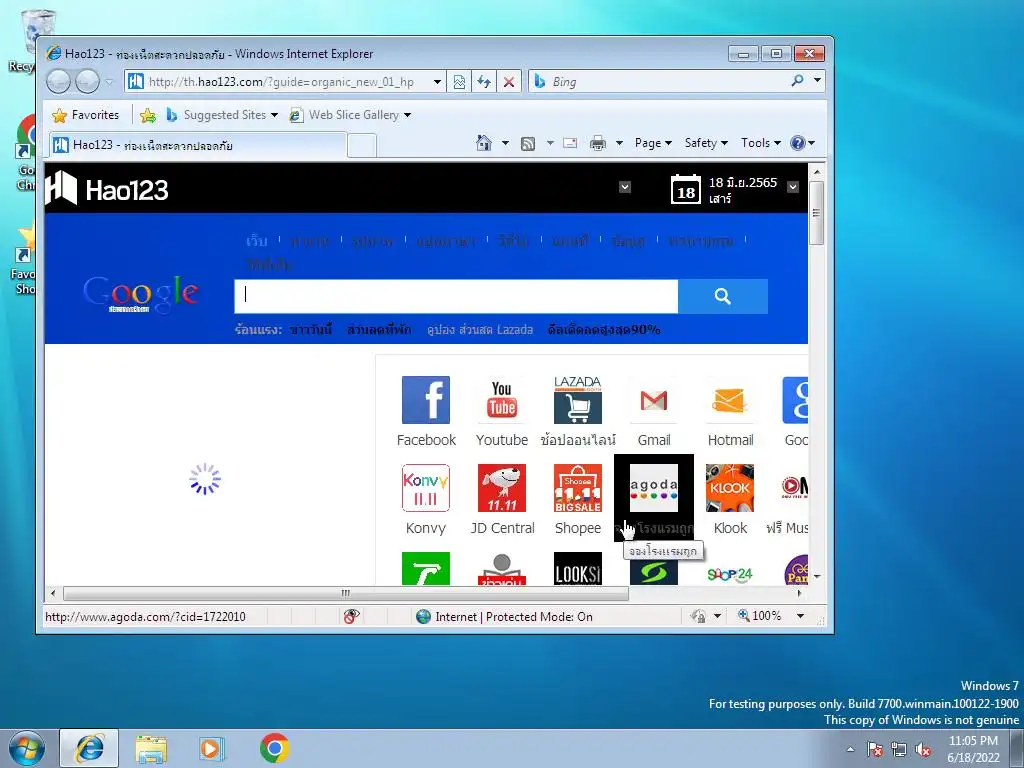Click the RSS feeds icon
This screenshot has width=1024, height=768.
coord(528,143)
